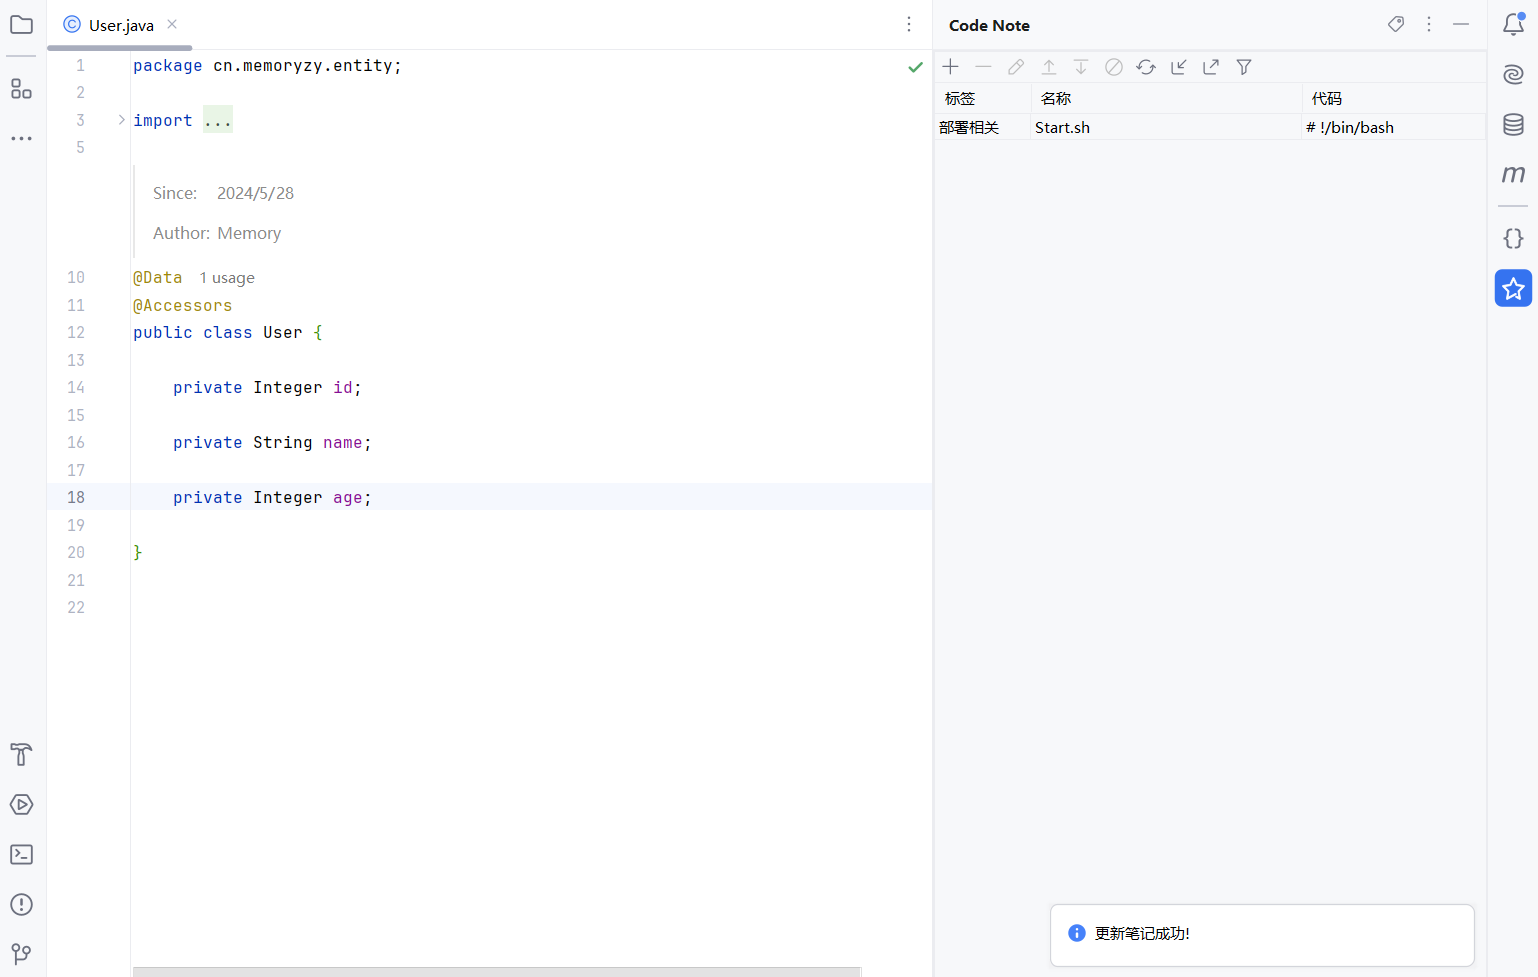Image resolution: width=1538 pixels, height=977 pixels.
Task: Open the Database tool window
Action: [1513, 124]
